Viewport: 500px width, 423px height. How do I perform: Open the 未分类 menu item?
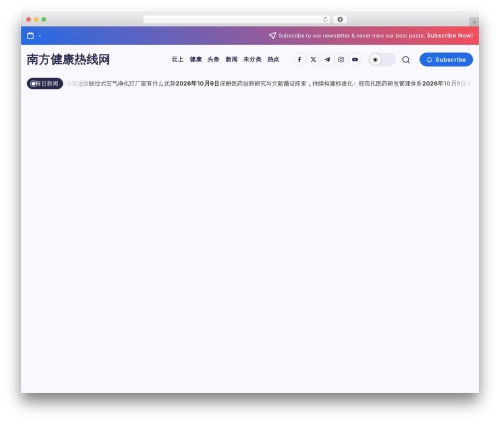click(252, 59)
